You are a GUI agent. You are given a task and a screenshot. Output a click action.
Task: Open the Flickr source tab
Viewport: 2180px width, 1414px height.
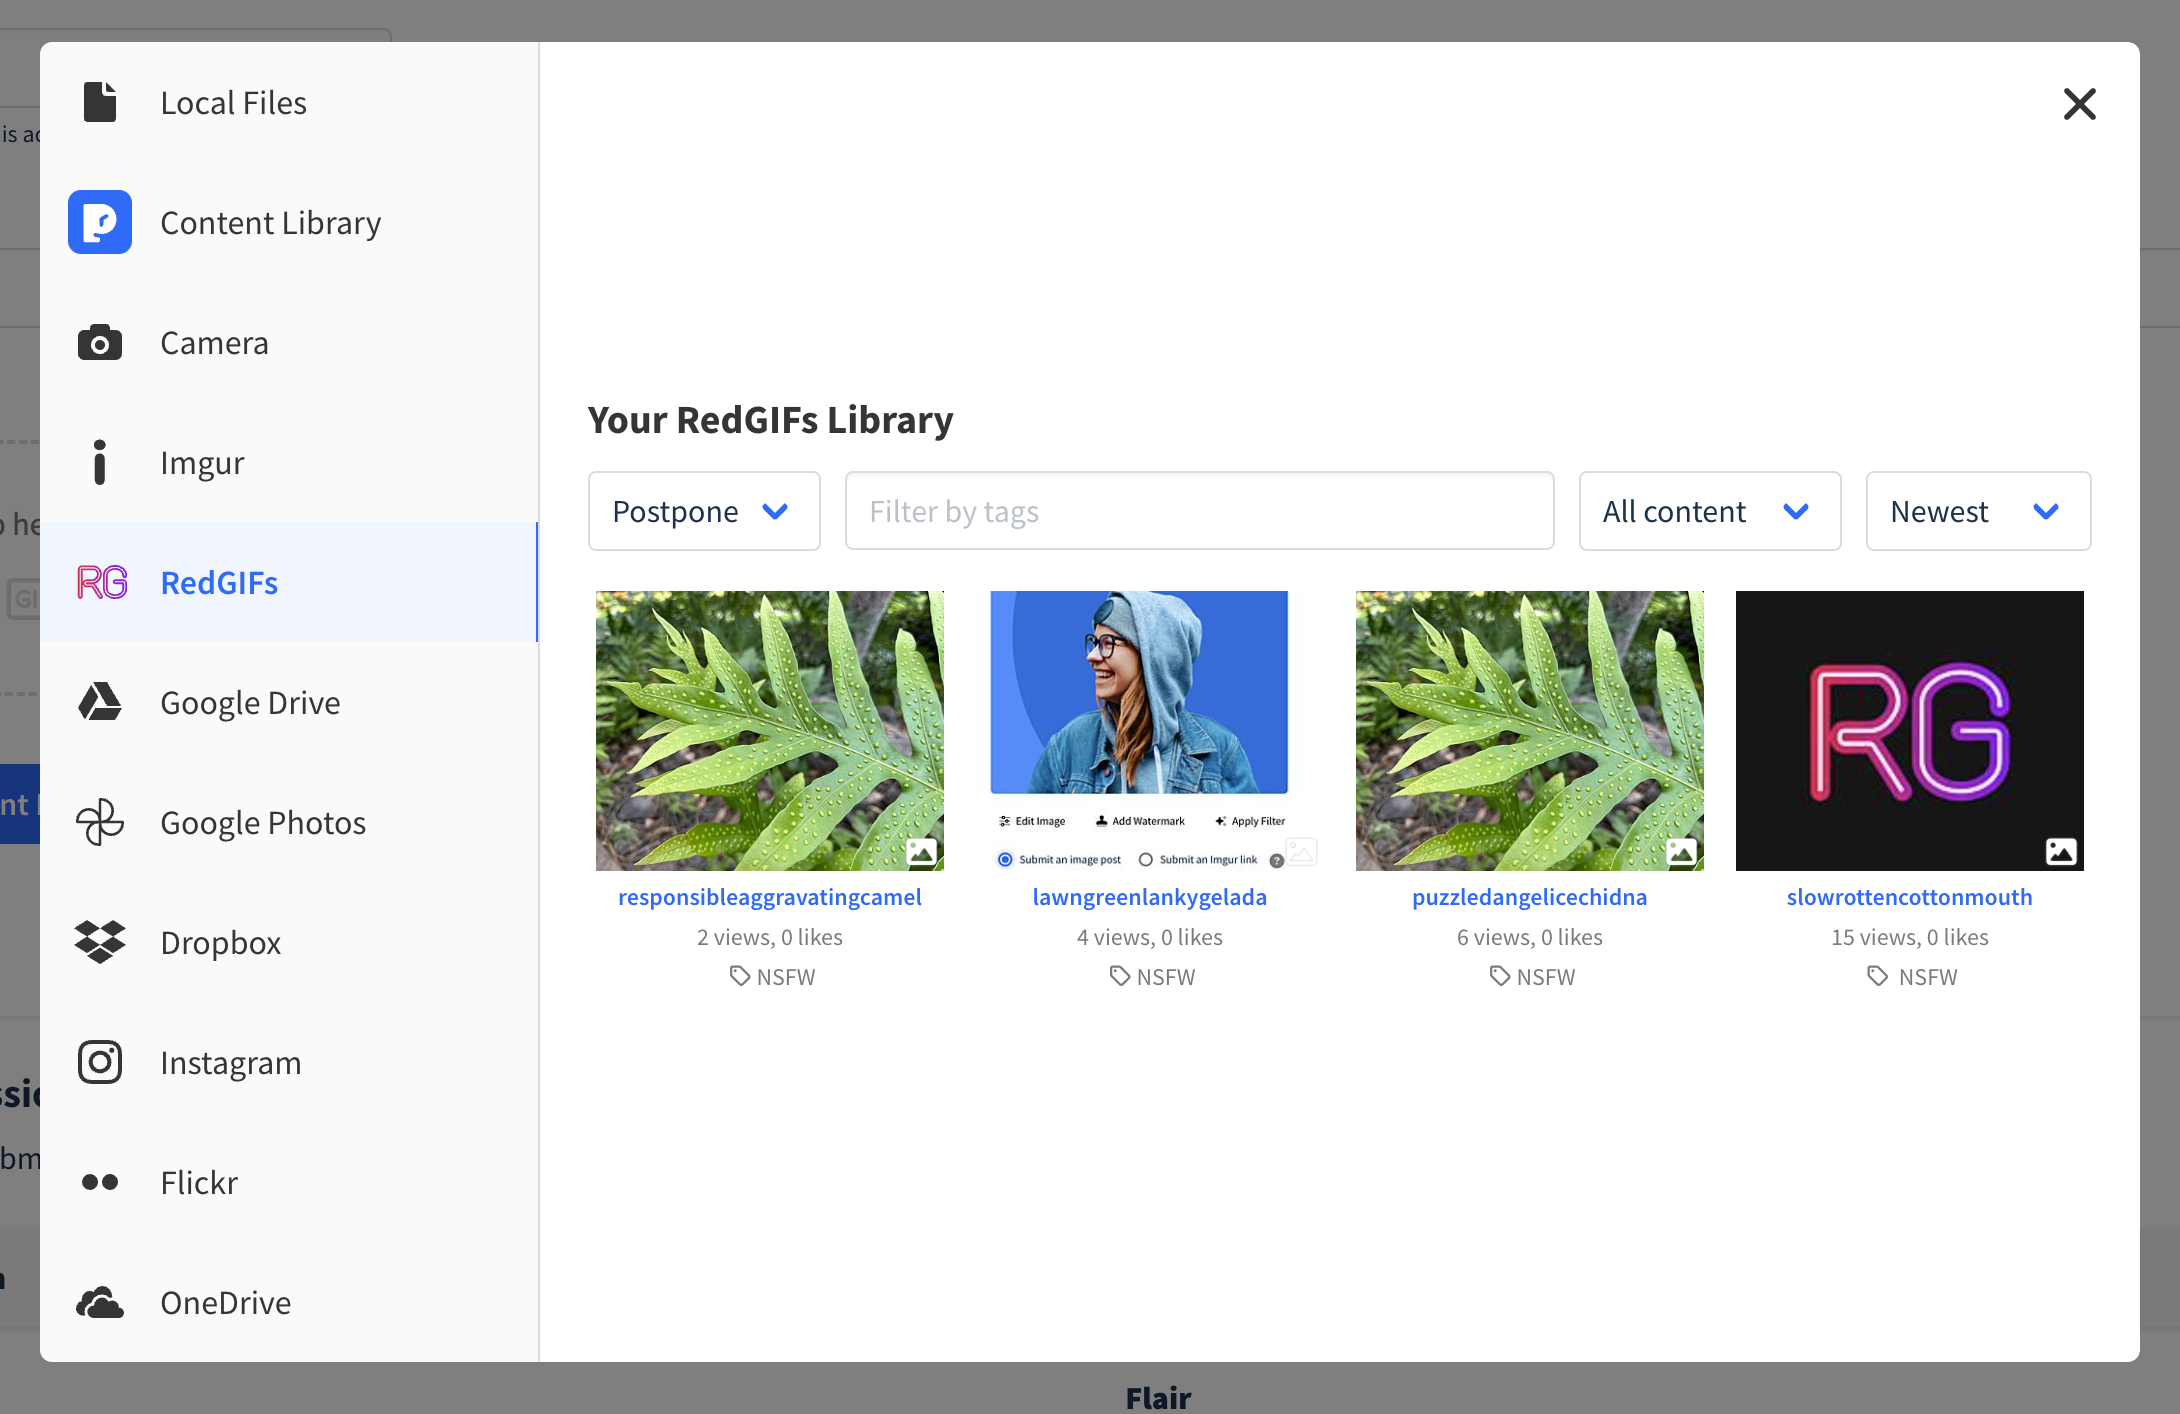pos(289,1182)
